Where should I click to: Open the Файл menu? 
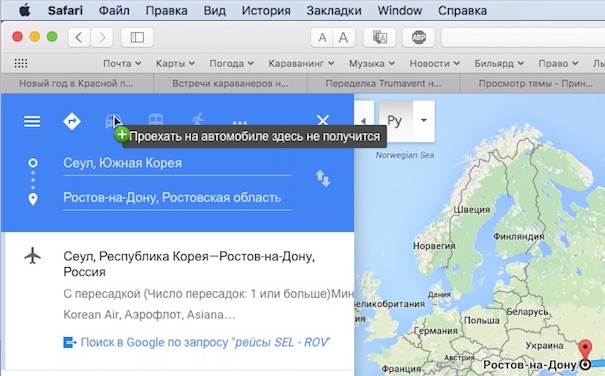pyautogui.click(x=114, y=10)
